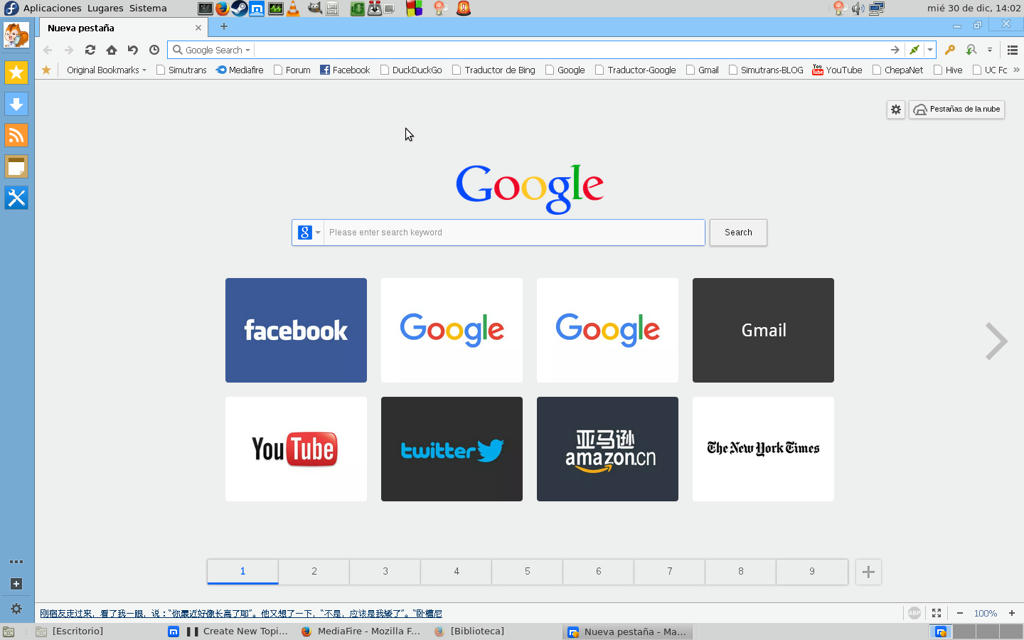Open the Favorites star in the sidebar

point(16,72)
